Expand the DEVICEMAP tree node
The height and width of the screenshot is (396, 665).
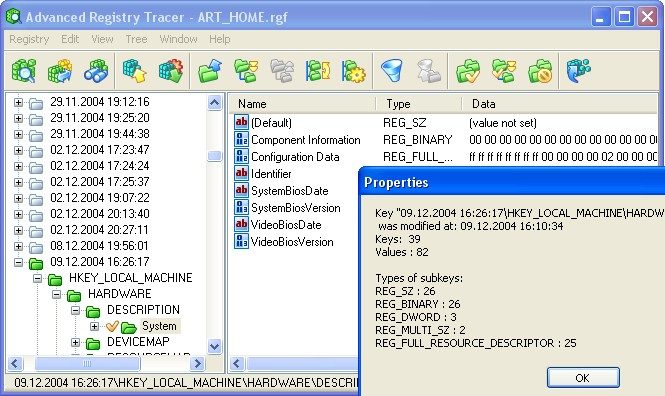click(x=75, y=342)
